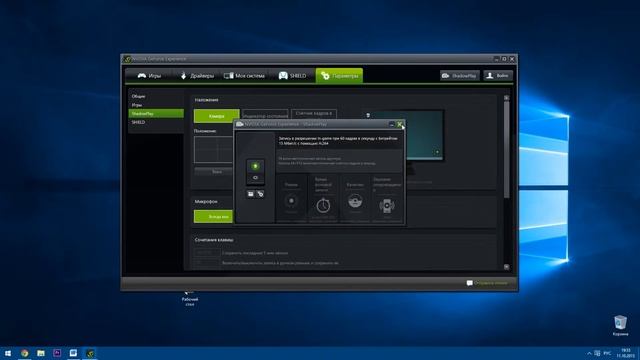Click the vertical settings scrollbar thumb

point(507,149)
